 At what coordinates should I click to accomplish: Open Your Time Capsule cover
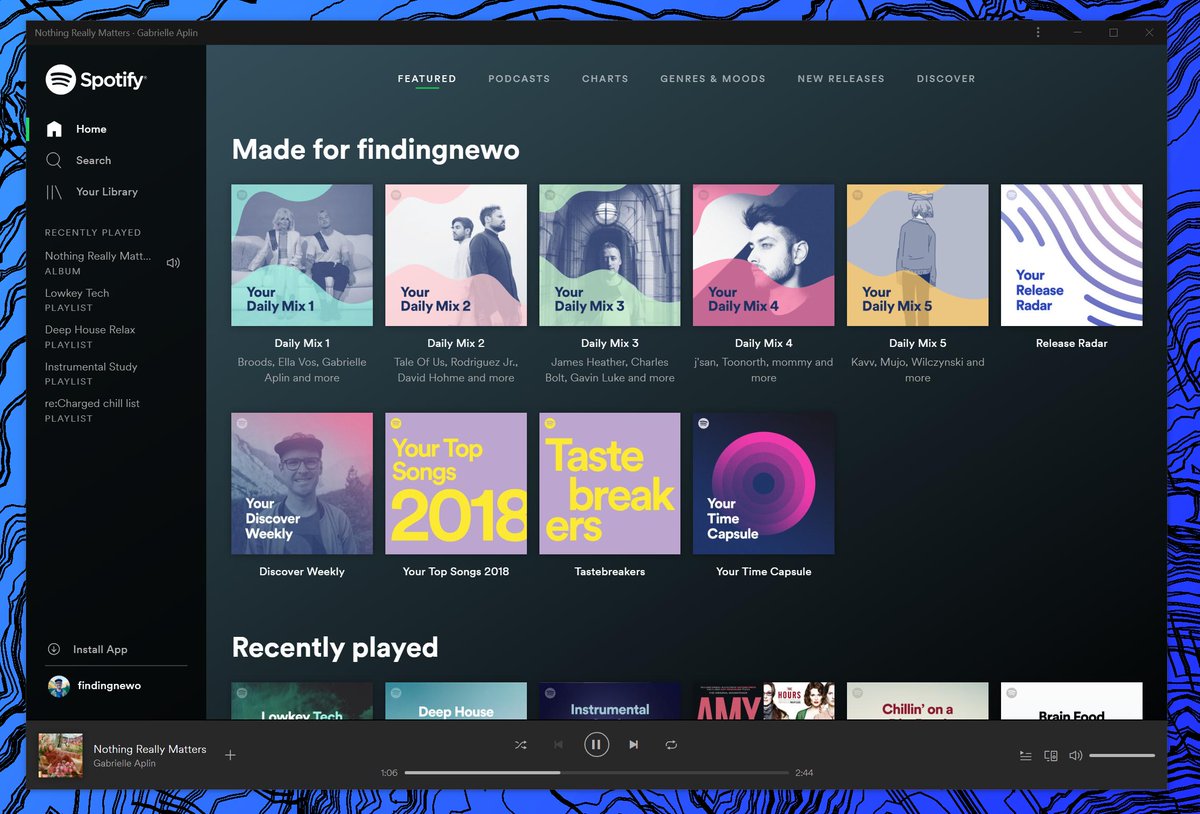(x=764, y=484)
